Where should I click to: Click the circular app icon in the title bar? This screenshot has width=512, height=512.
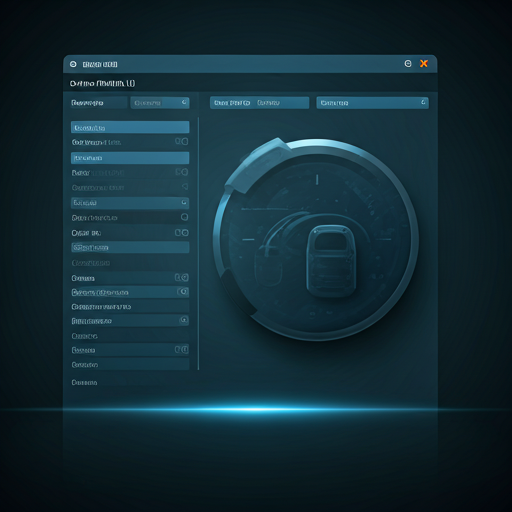point(73,64)
